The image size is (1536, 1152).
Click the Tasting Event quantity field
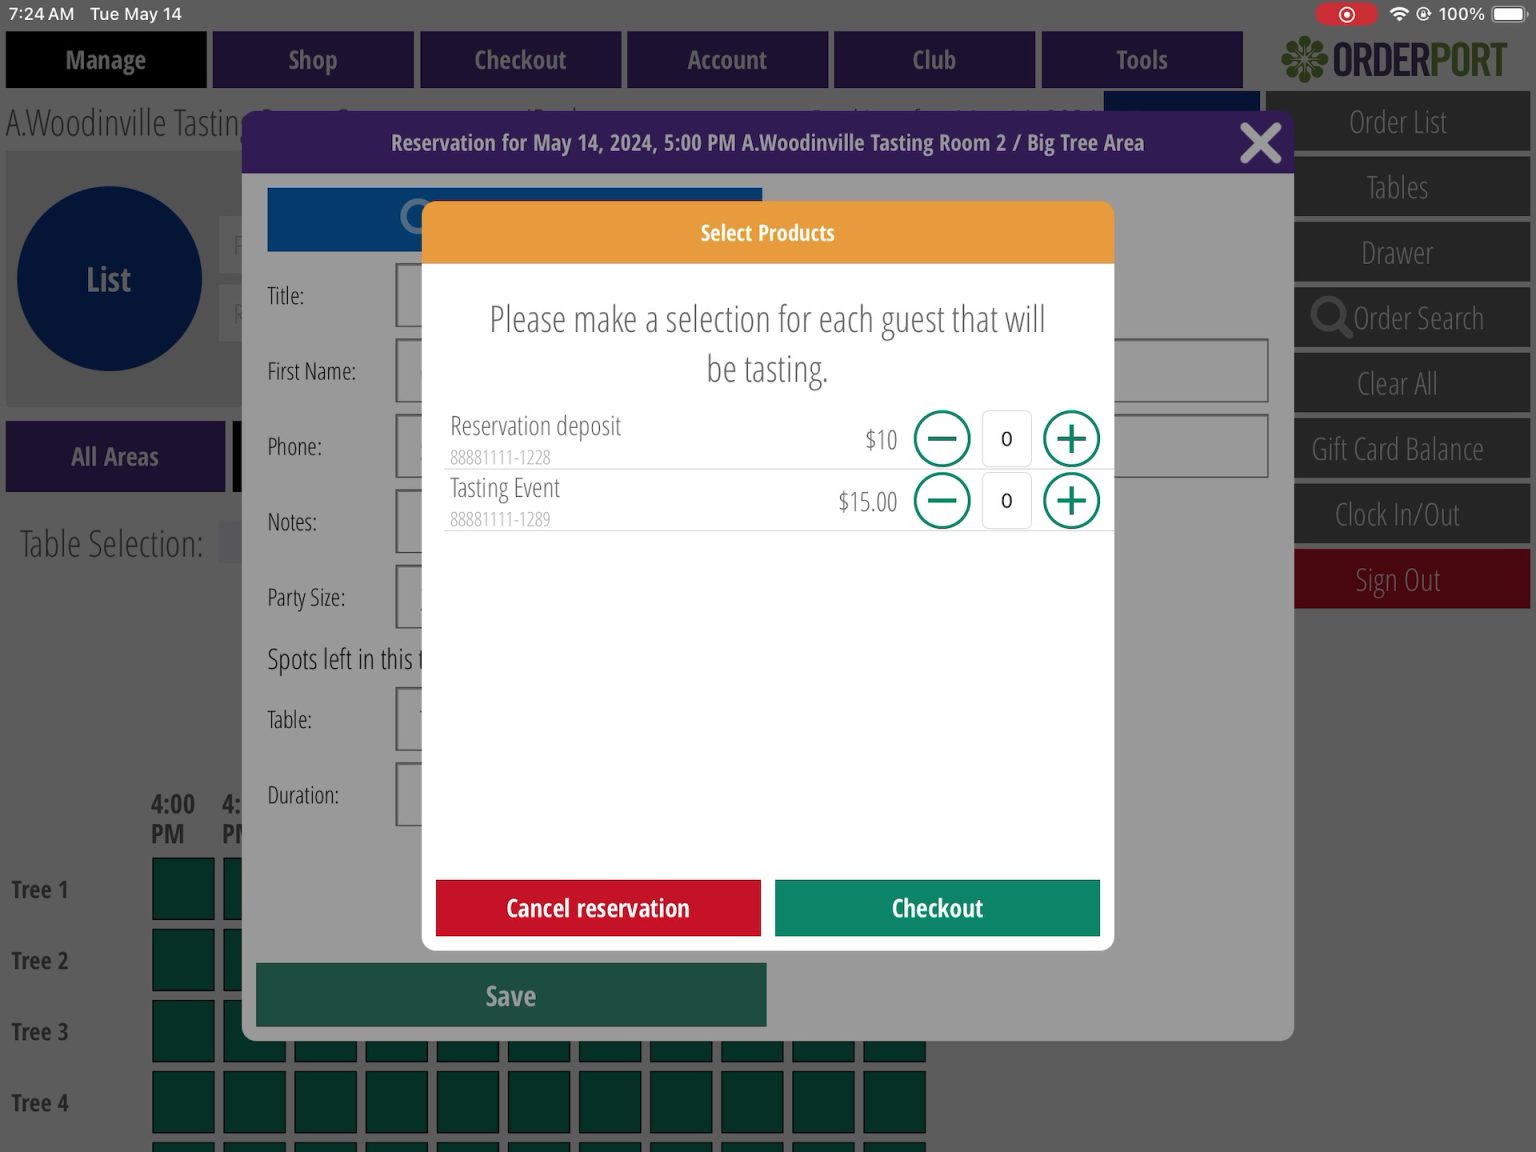[1006, 501]
